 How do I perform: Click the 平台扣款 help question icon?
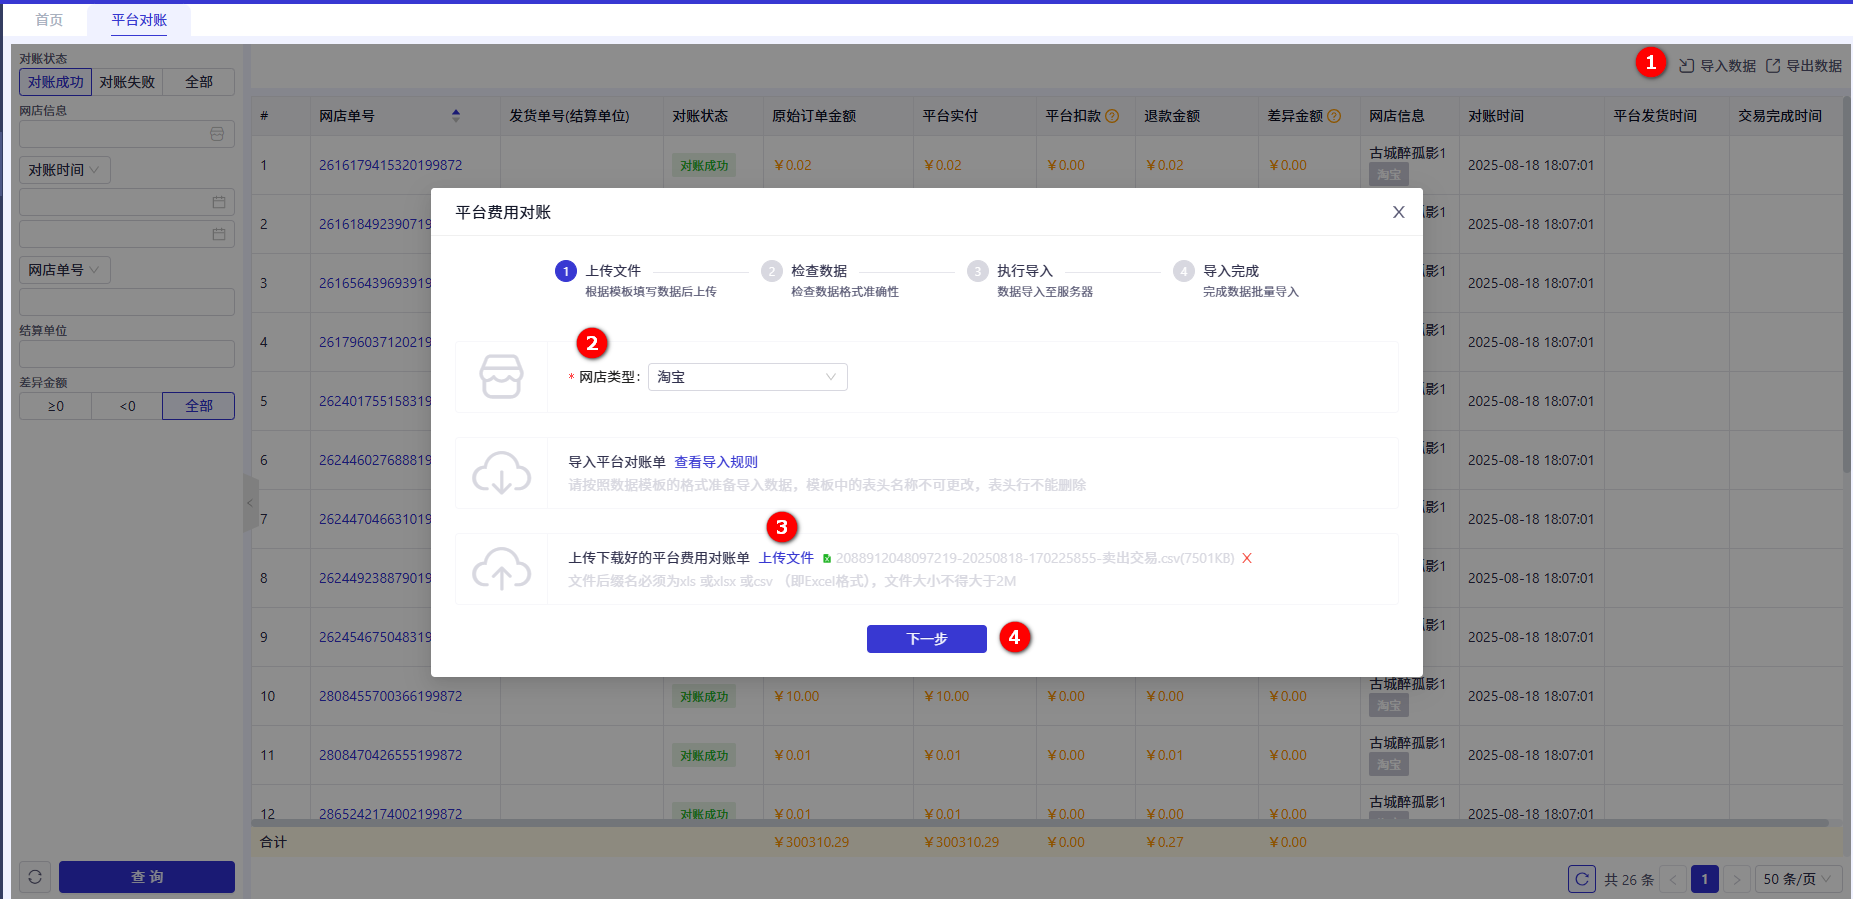[1112, 116]
